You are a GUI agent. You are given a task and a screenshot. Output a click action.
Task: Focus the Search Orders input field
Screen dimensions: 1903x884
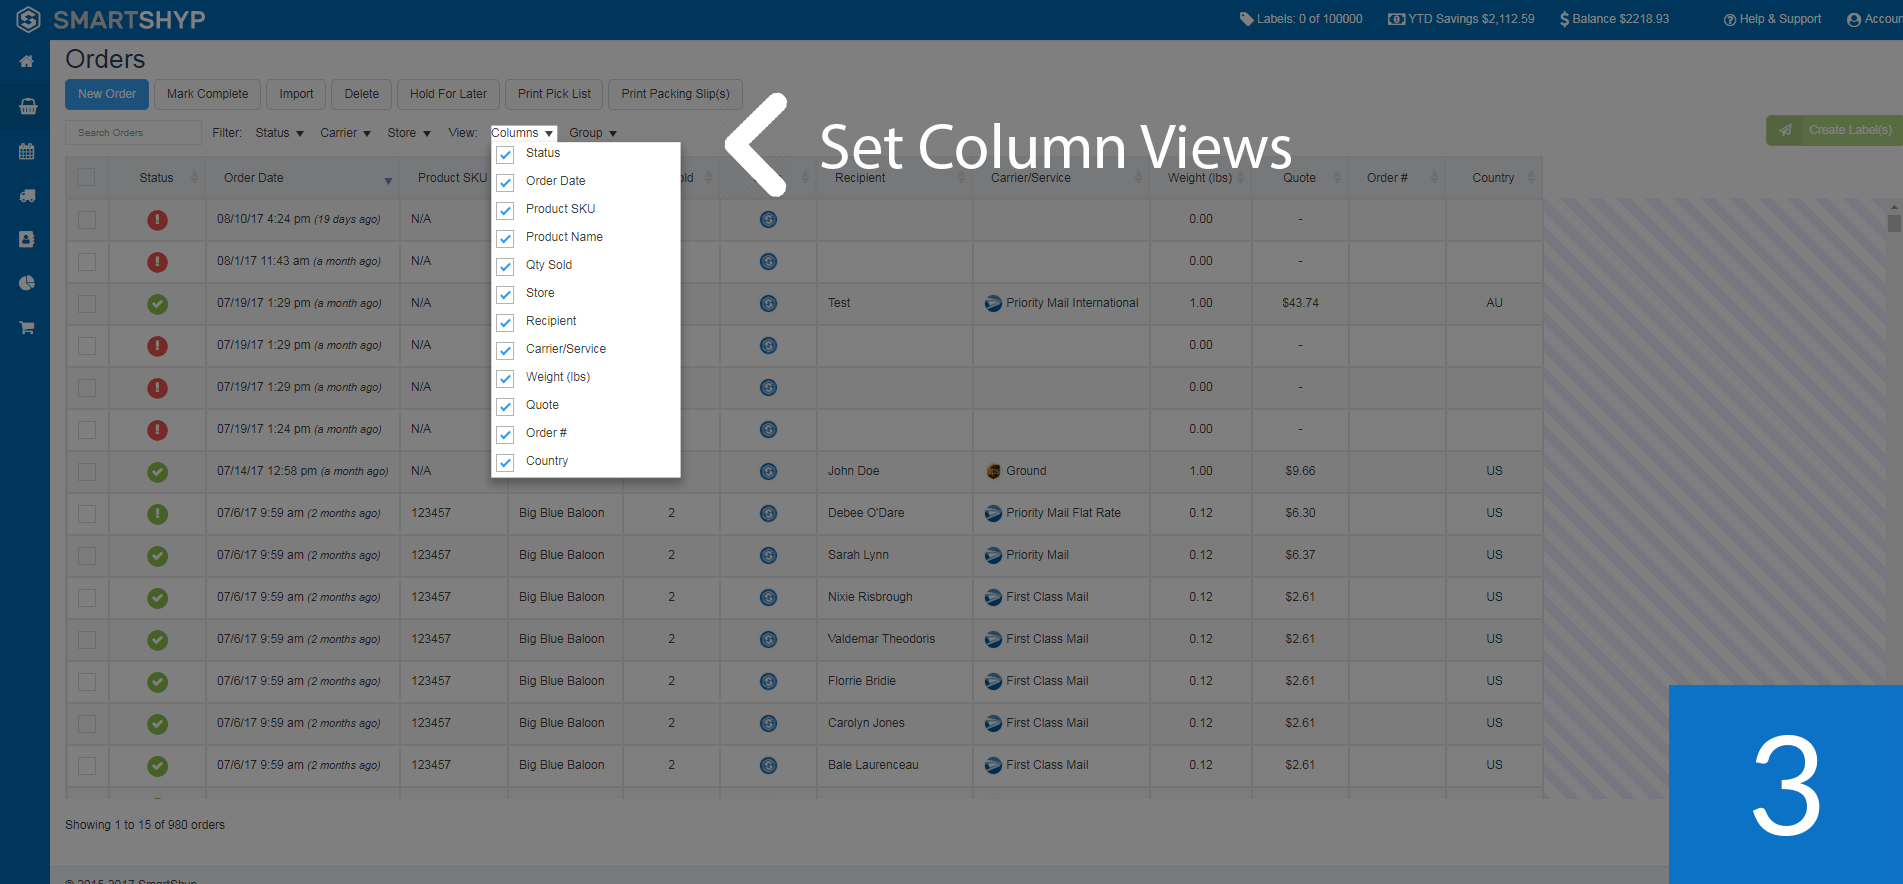click(x=133, y=133)
